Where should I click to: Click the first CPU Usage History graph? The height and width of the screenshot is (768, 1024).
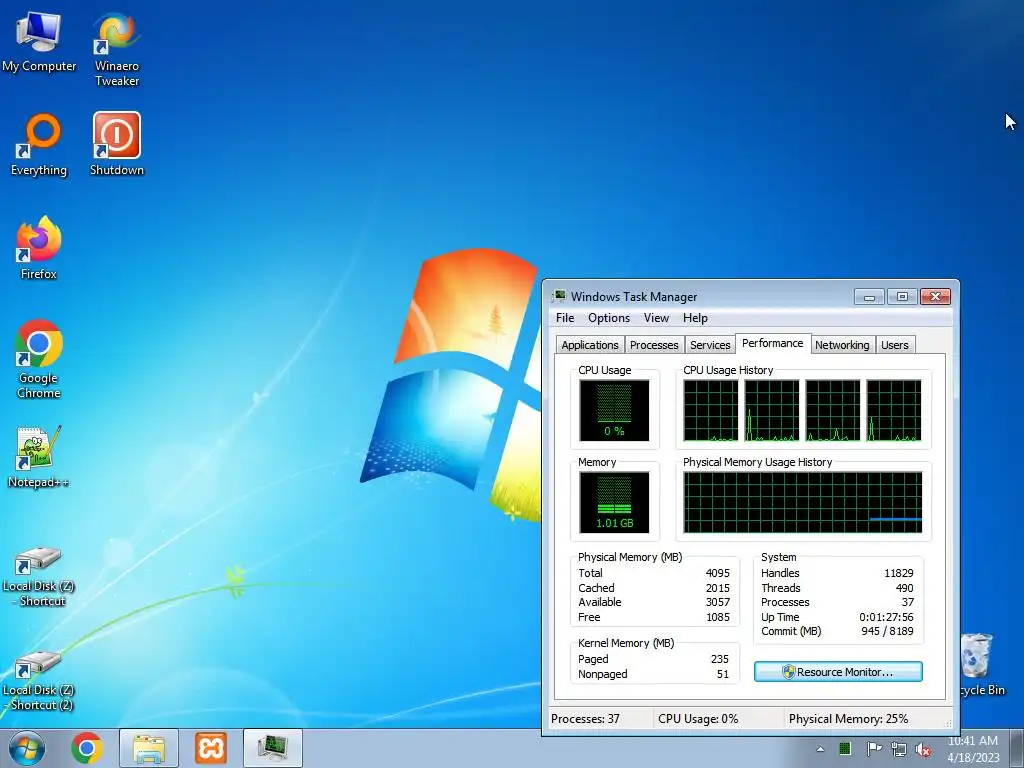[x=711, y=411]
